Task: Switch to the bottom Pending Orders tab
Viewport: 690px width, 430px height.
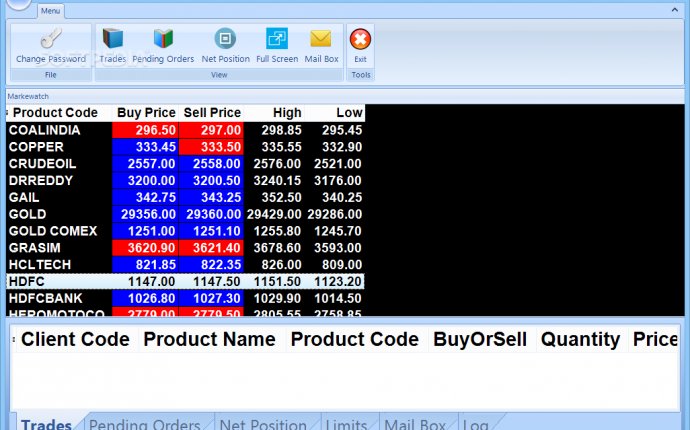Action: [145, 424]
